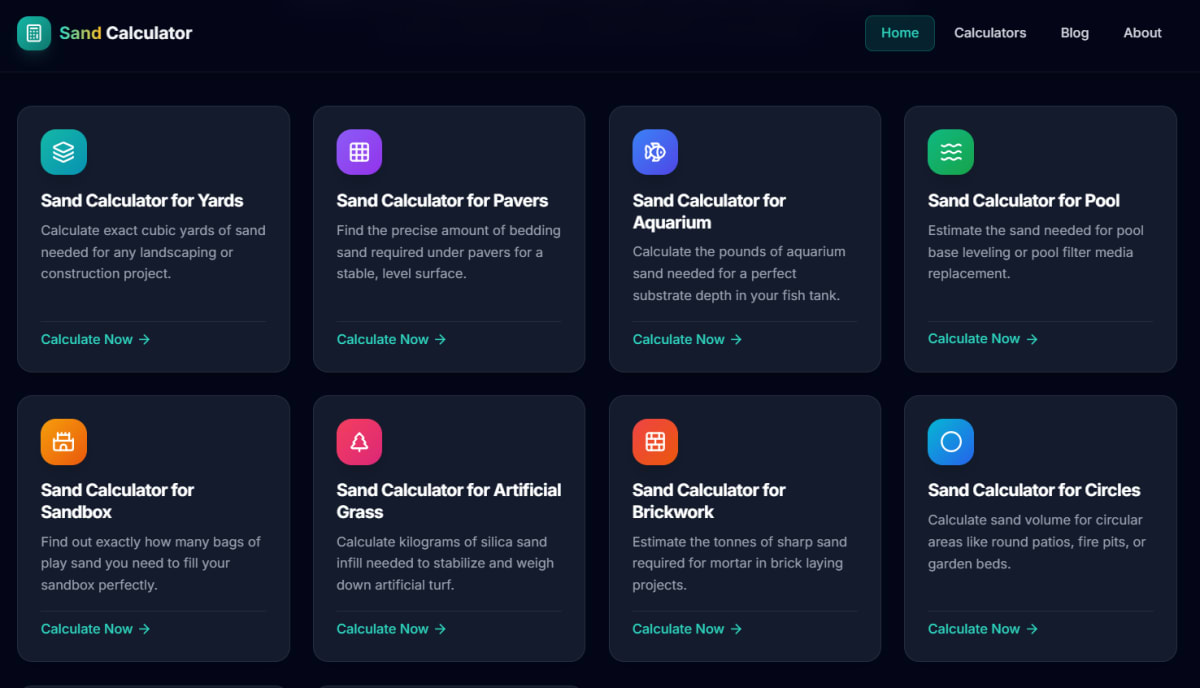Click the 'round patios, fire pits' description
The width and height of the screenshot is (1200, 688).
pos(1037,542)
